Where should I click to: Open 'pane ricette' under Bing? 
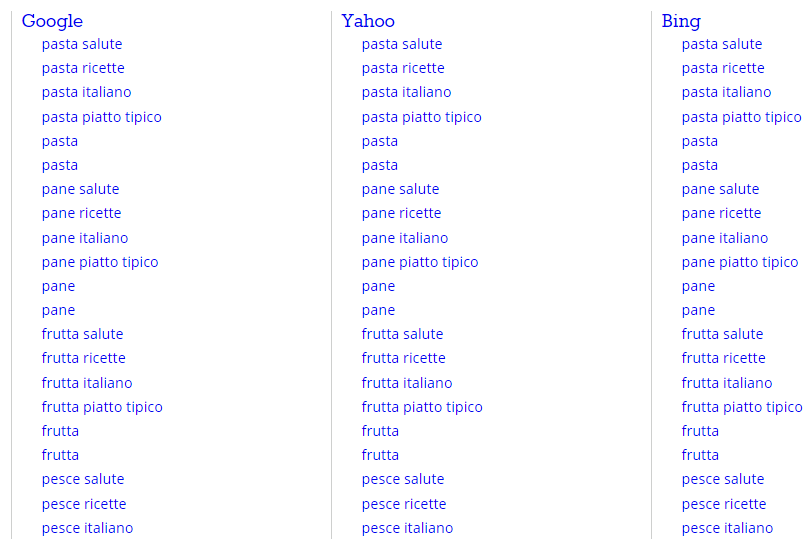[x=721, y=213]
